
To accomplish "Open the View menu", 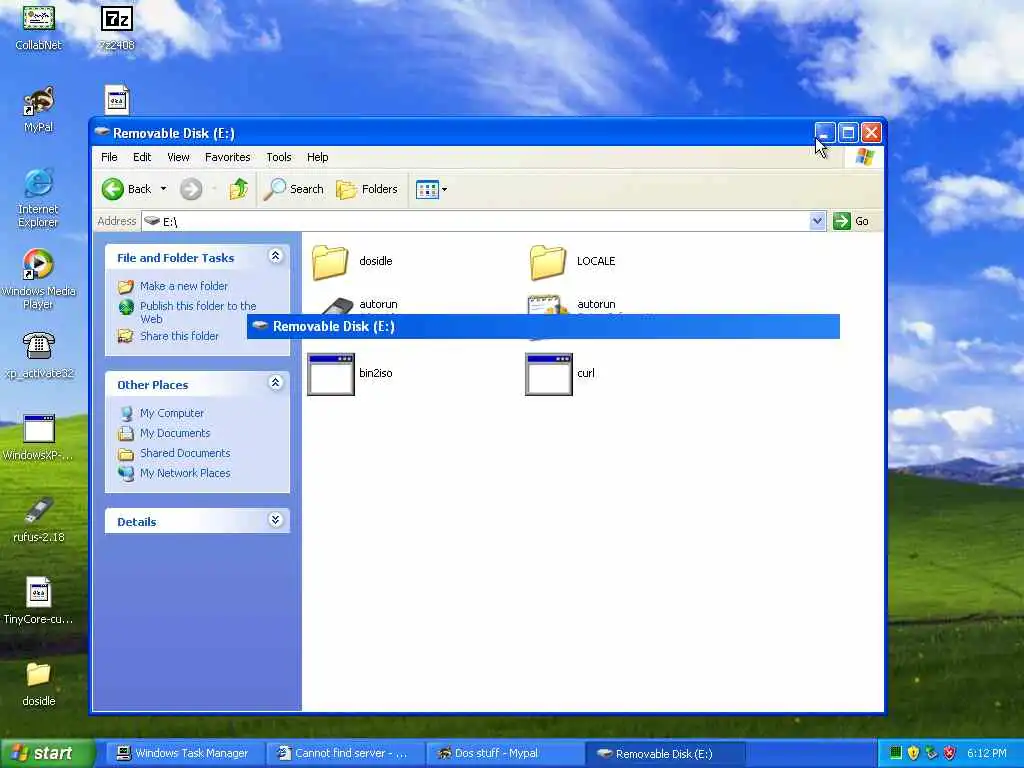I will click(x=178, y=157).
